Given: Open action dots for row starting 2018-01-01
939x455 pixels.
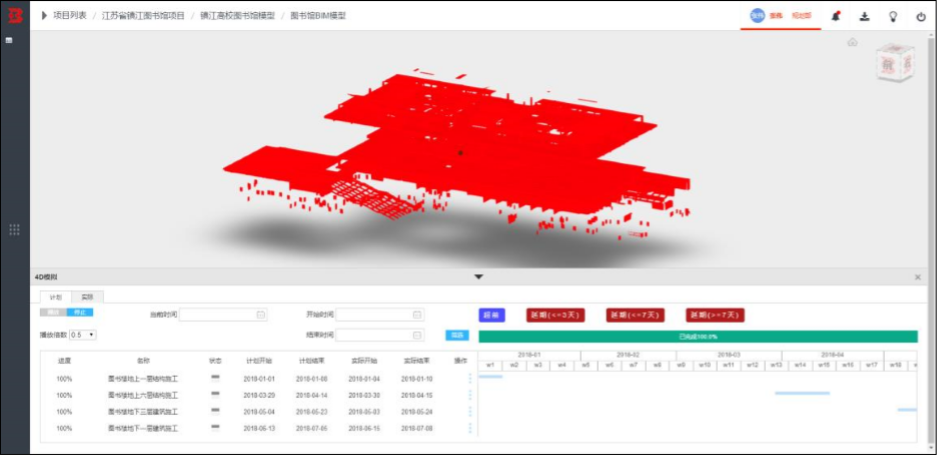Looking at the screenshot, I should click(x=470, y=378).
